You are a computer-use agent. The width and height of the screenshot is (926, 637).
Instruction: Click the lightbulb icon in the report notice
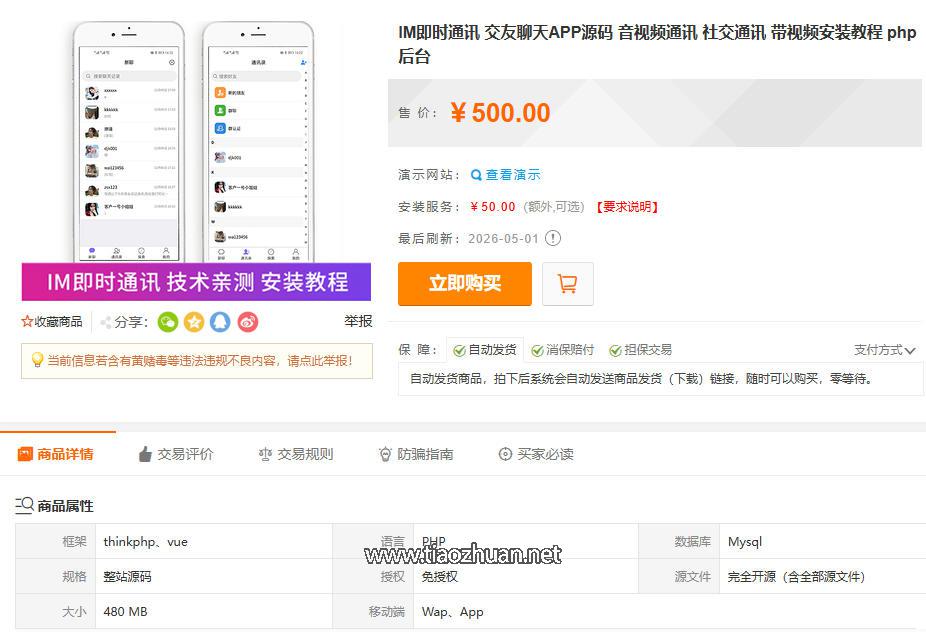(x=37, y=360)
